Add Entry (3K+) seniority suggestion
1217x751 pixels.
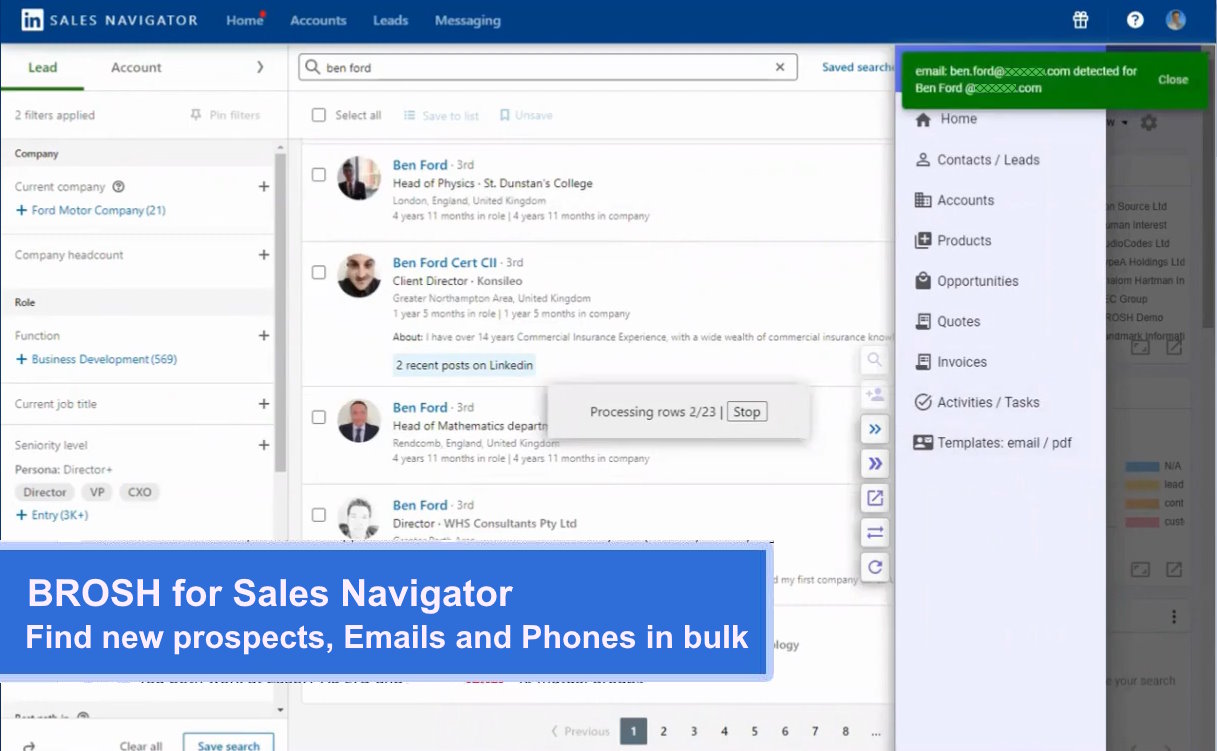[52, 515]
